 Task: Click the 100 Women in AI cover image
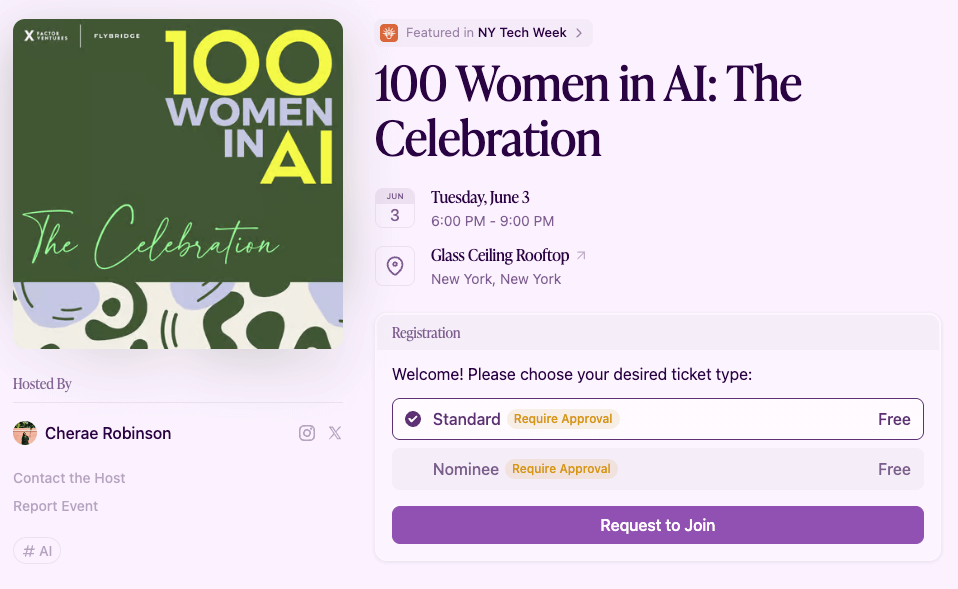pos(178,184)
